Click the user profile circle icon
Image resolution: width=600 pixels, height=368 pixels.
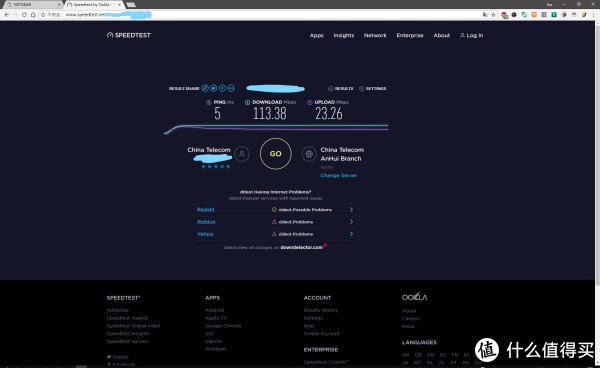pyautogui.click(x=242, y=154)
